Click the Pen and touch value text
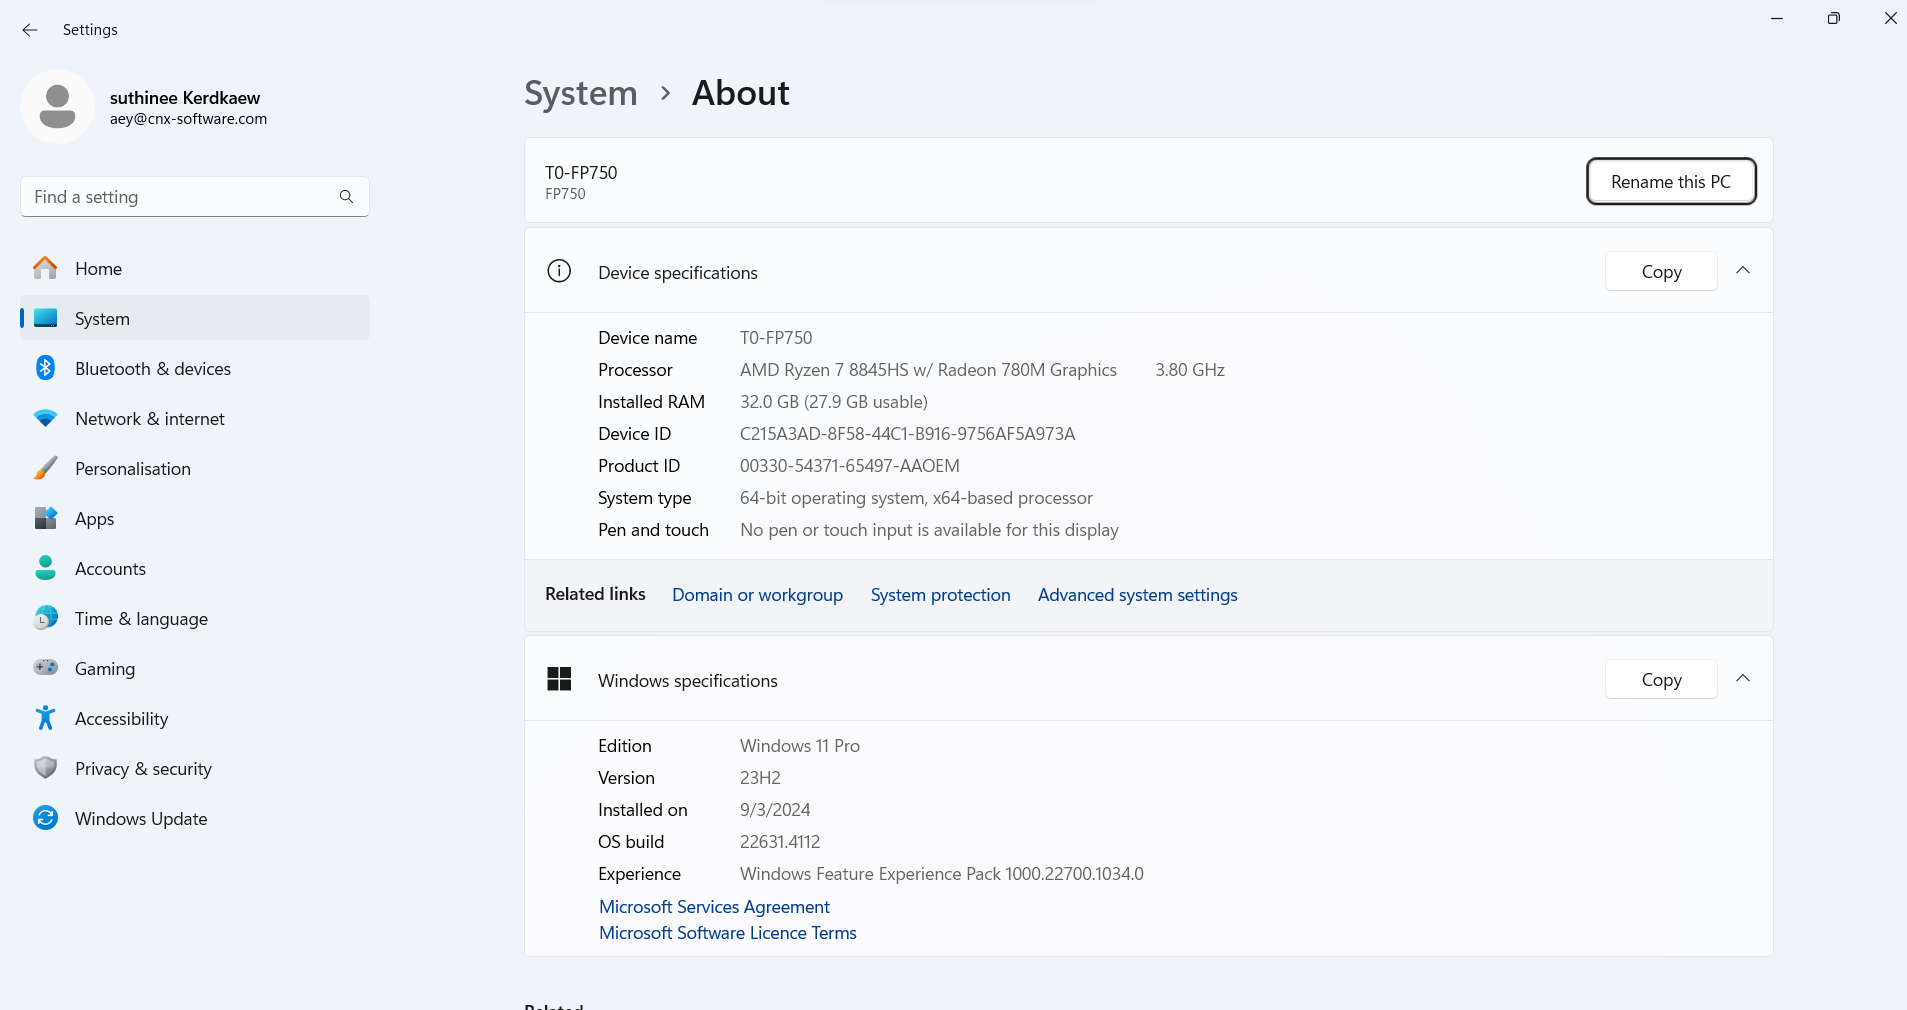1907x1010 pixels. tap(929, 529)
